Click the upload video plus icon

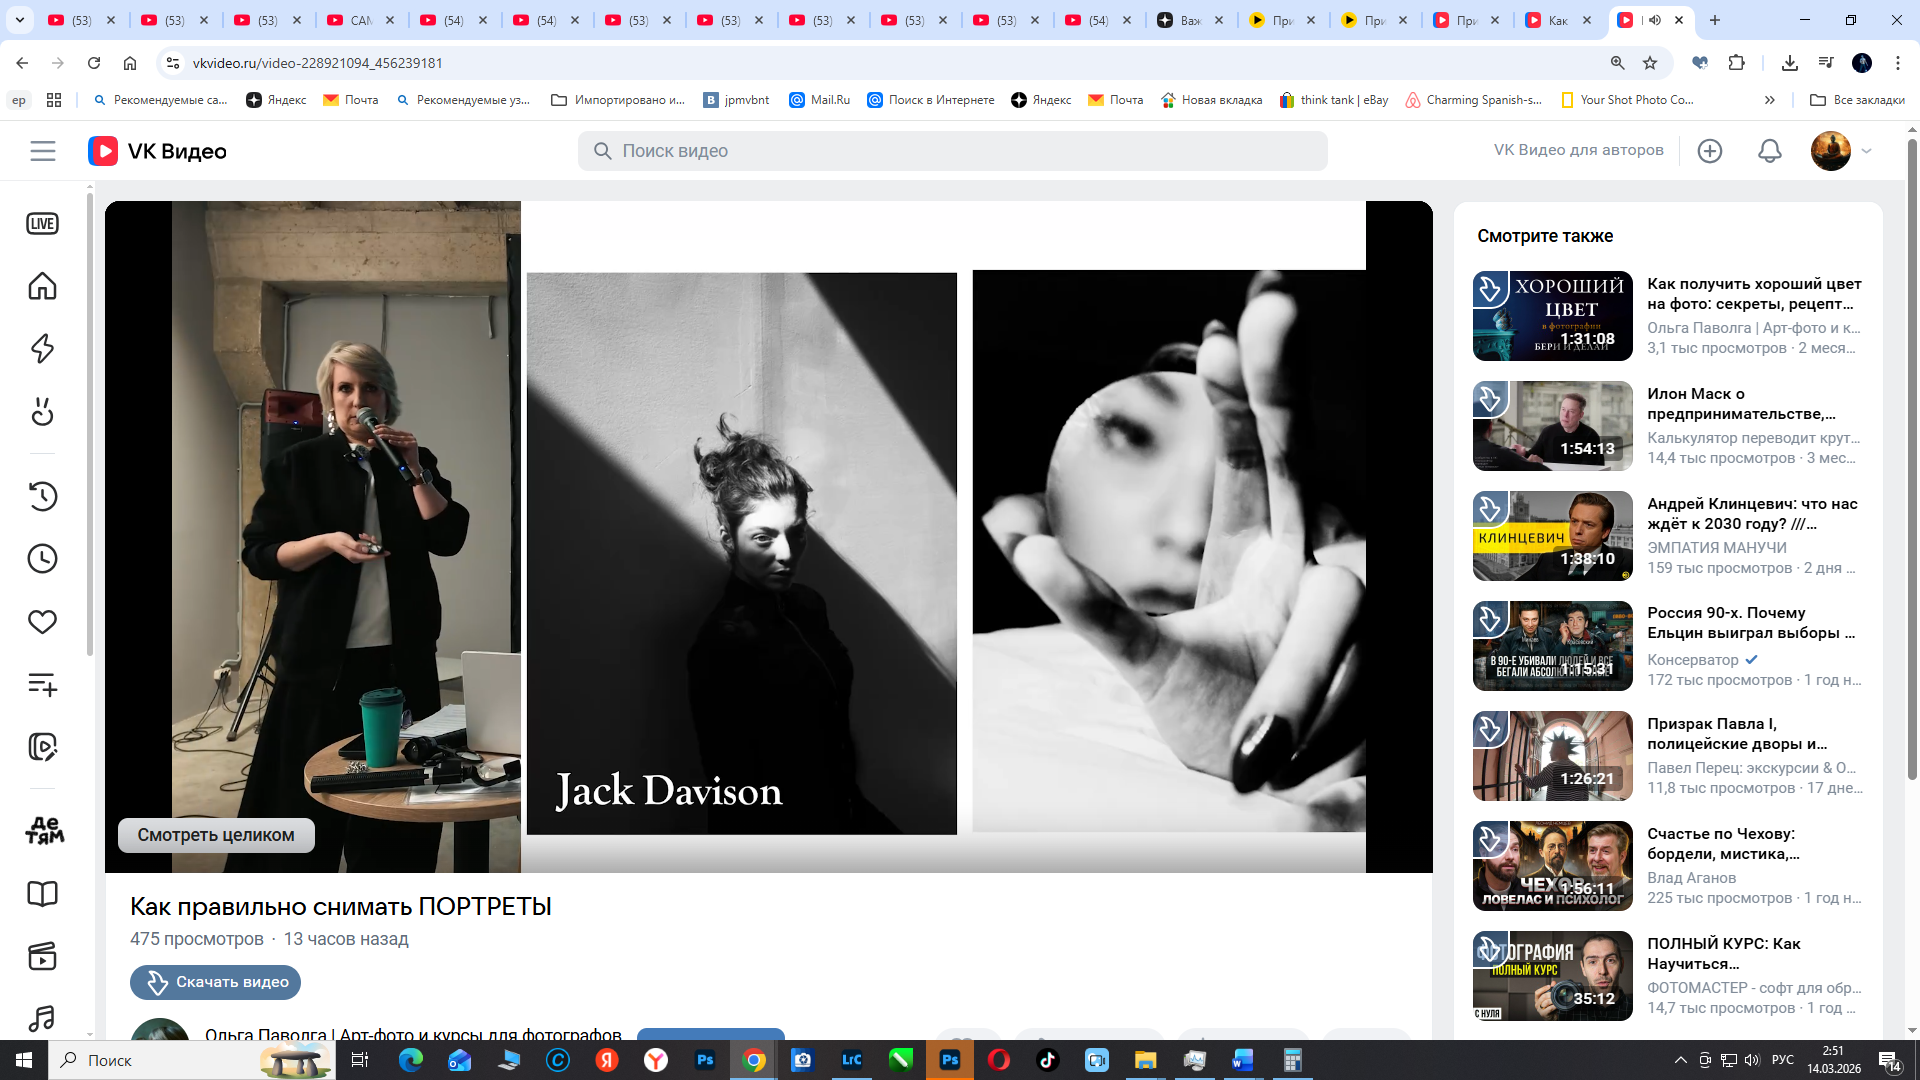coord(1709,151)
